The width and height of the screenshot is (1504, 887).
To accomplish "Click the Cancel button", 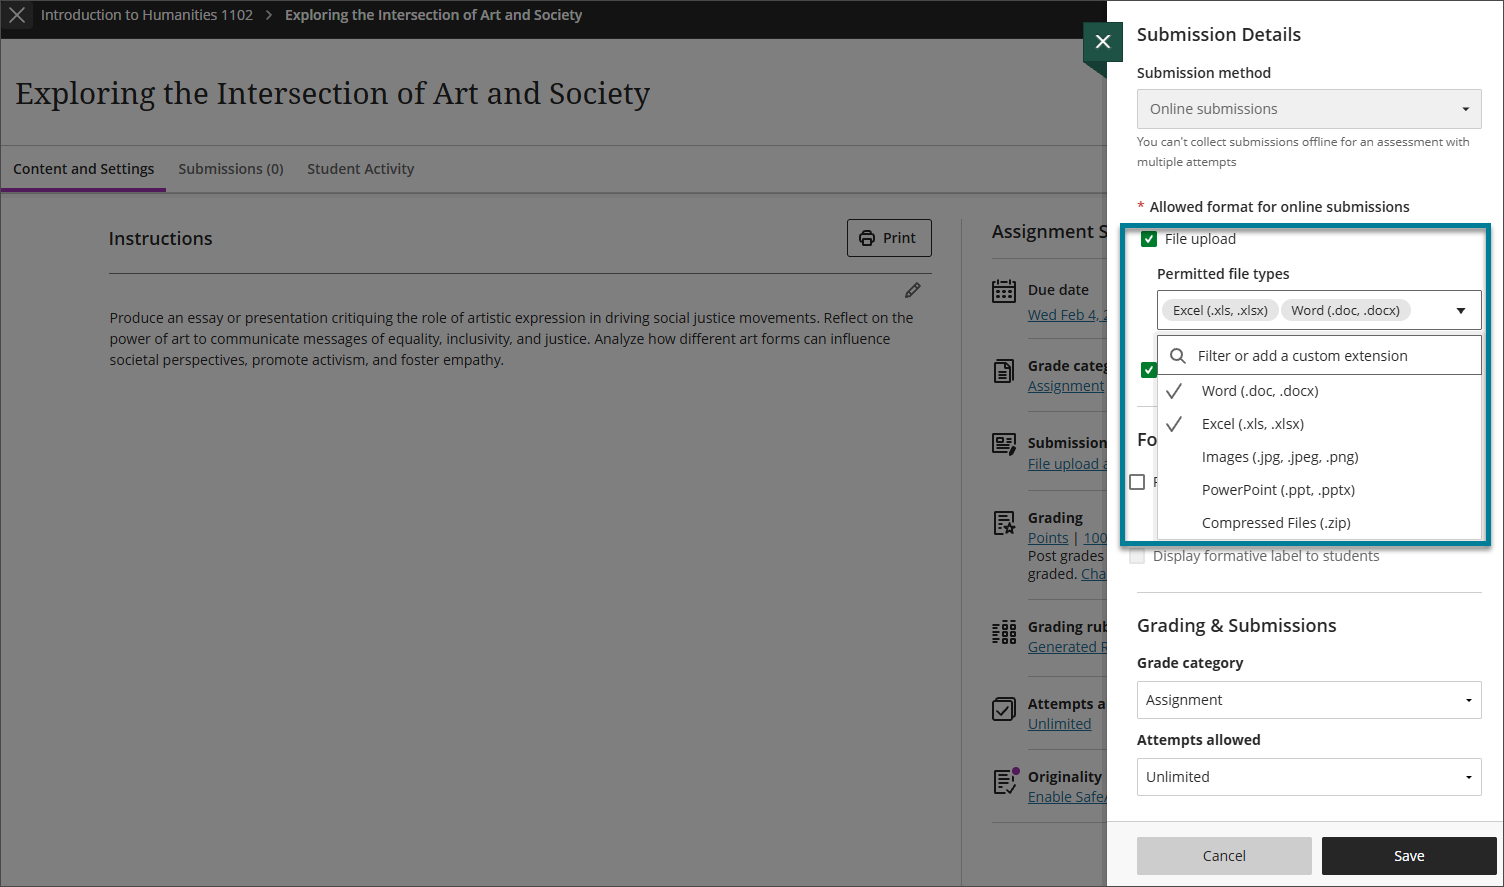I will coord(1224,856).
